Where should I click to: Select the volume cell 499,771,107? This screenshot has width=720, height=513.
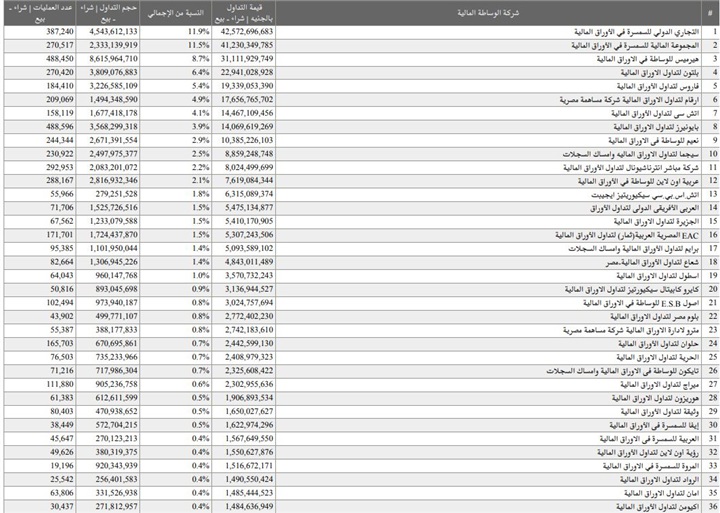click(107, 316)
